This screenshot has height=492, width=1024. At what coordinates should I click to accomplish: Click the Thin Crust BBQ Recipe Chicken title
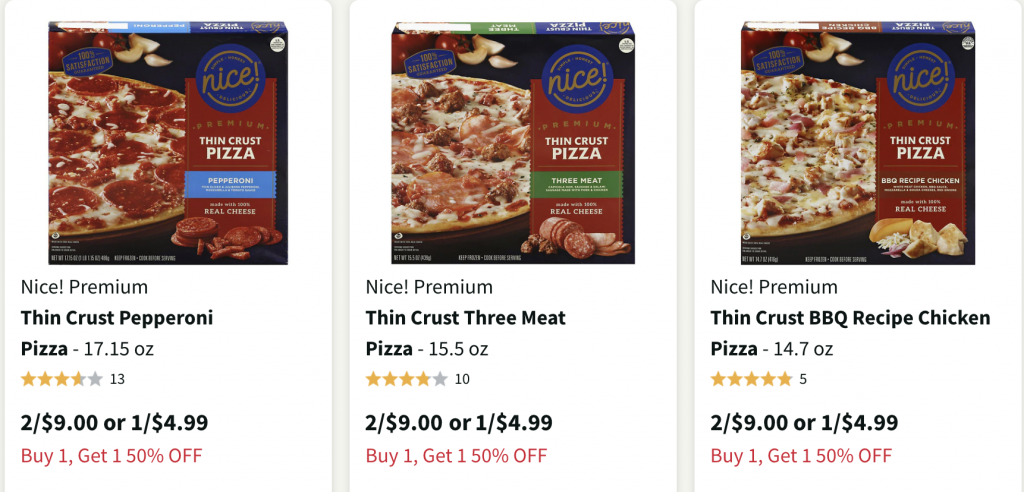coord(850,318)
